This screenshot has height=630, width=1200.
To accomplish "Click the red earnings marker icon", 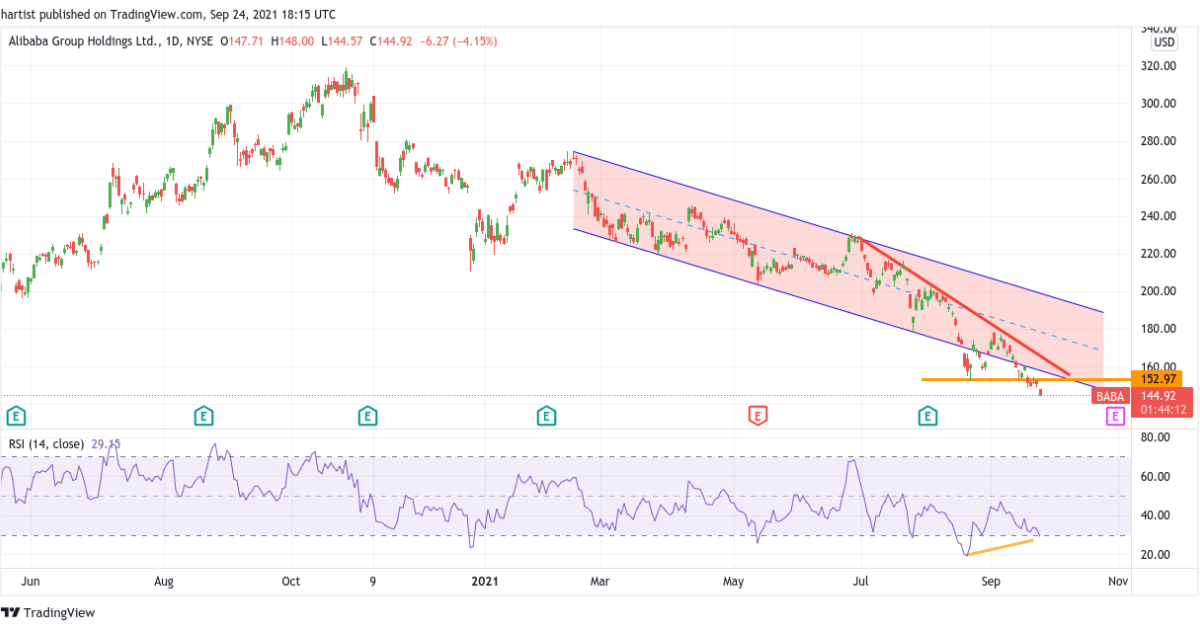I will 758,414.
